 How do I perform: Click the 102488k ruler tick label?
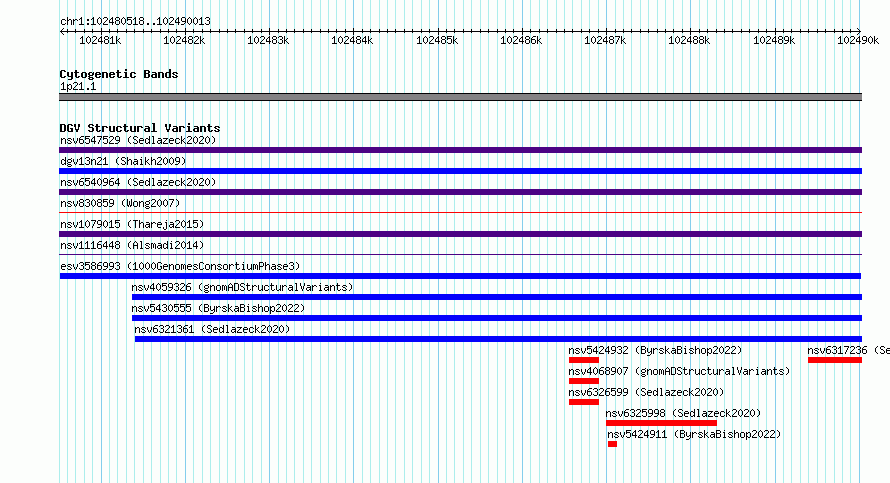coord(689,40)
